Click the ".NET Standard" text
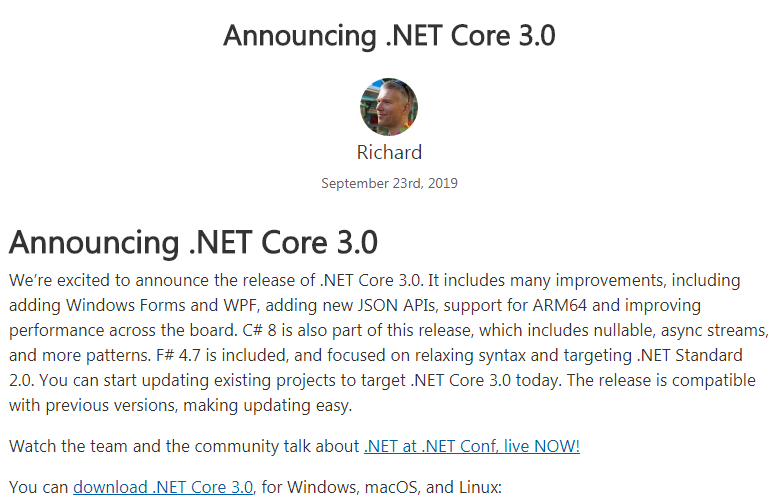781x501 pixels. (x=696, y=356)
